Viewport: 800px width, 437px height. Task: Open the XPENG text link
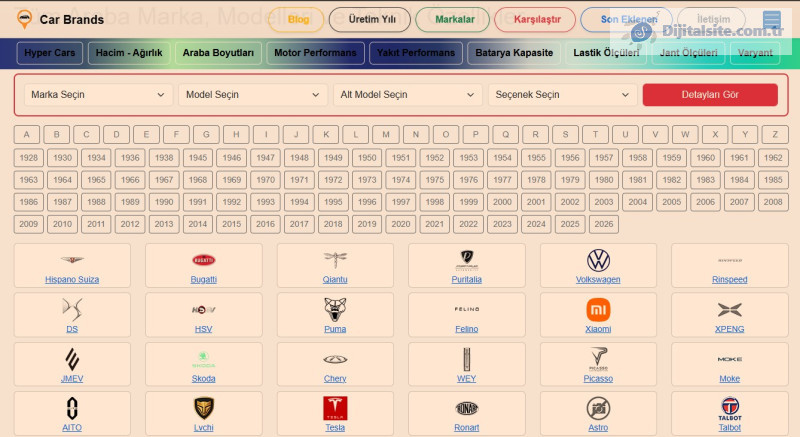tap(730, 329)
